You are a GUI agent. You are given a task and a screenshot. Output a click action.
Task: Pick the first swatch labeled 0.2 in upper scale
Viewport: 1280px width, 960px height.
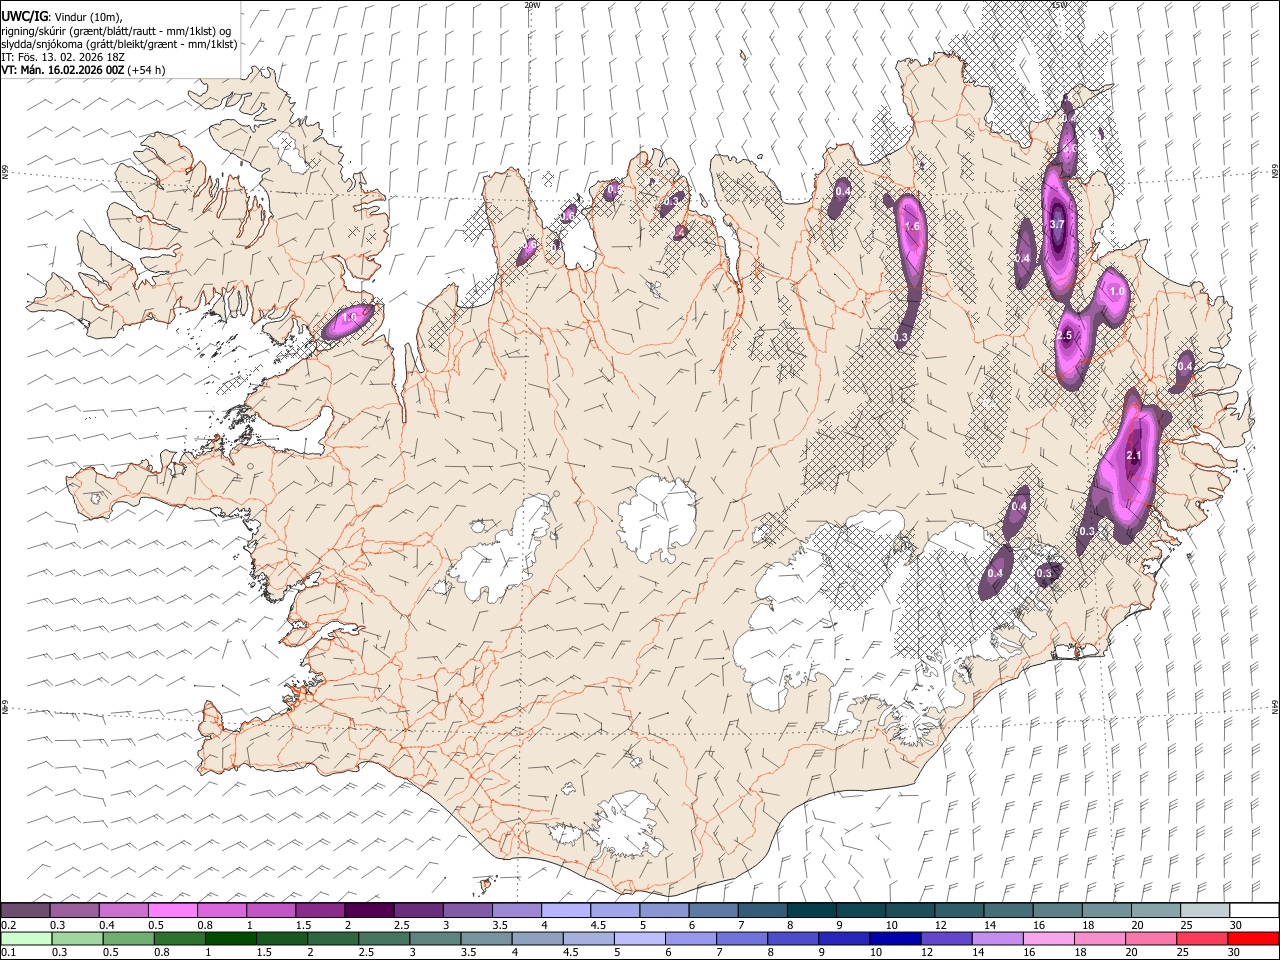point(26,911)
